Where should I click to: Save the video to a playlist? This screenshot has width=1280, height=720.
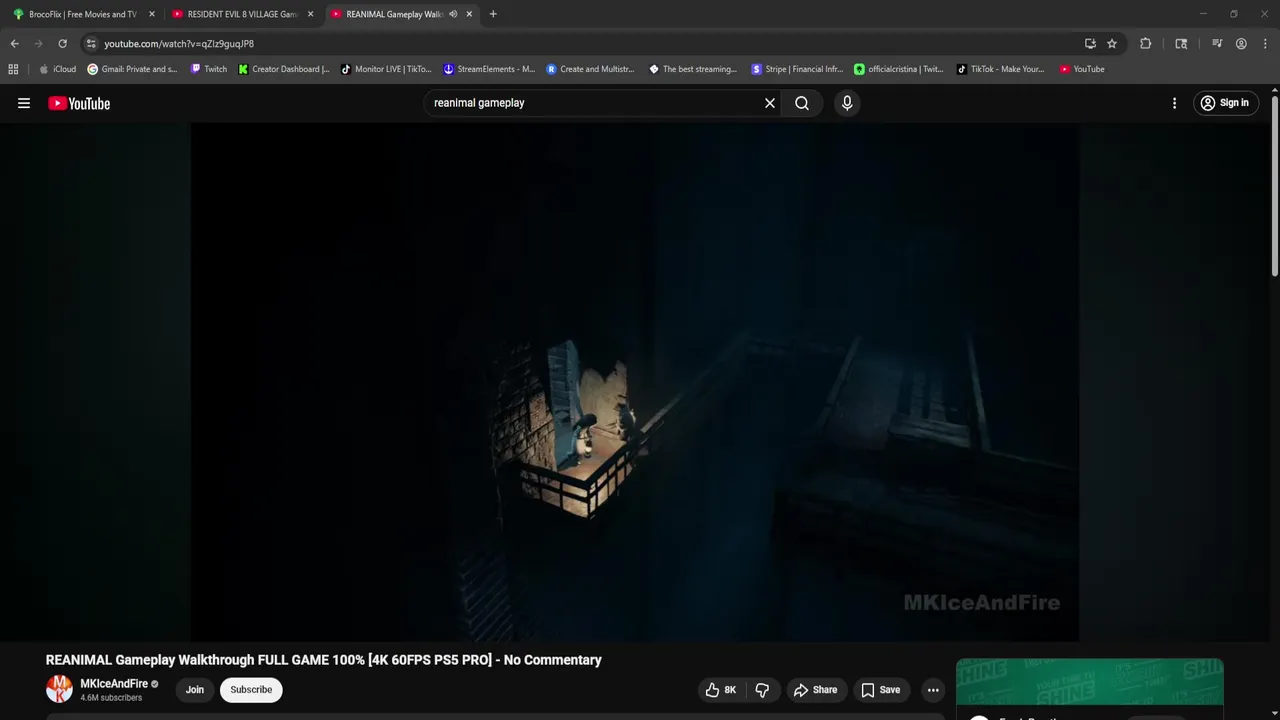click(x=881, y=690)
